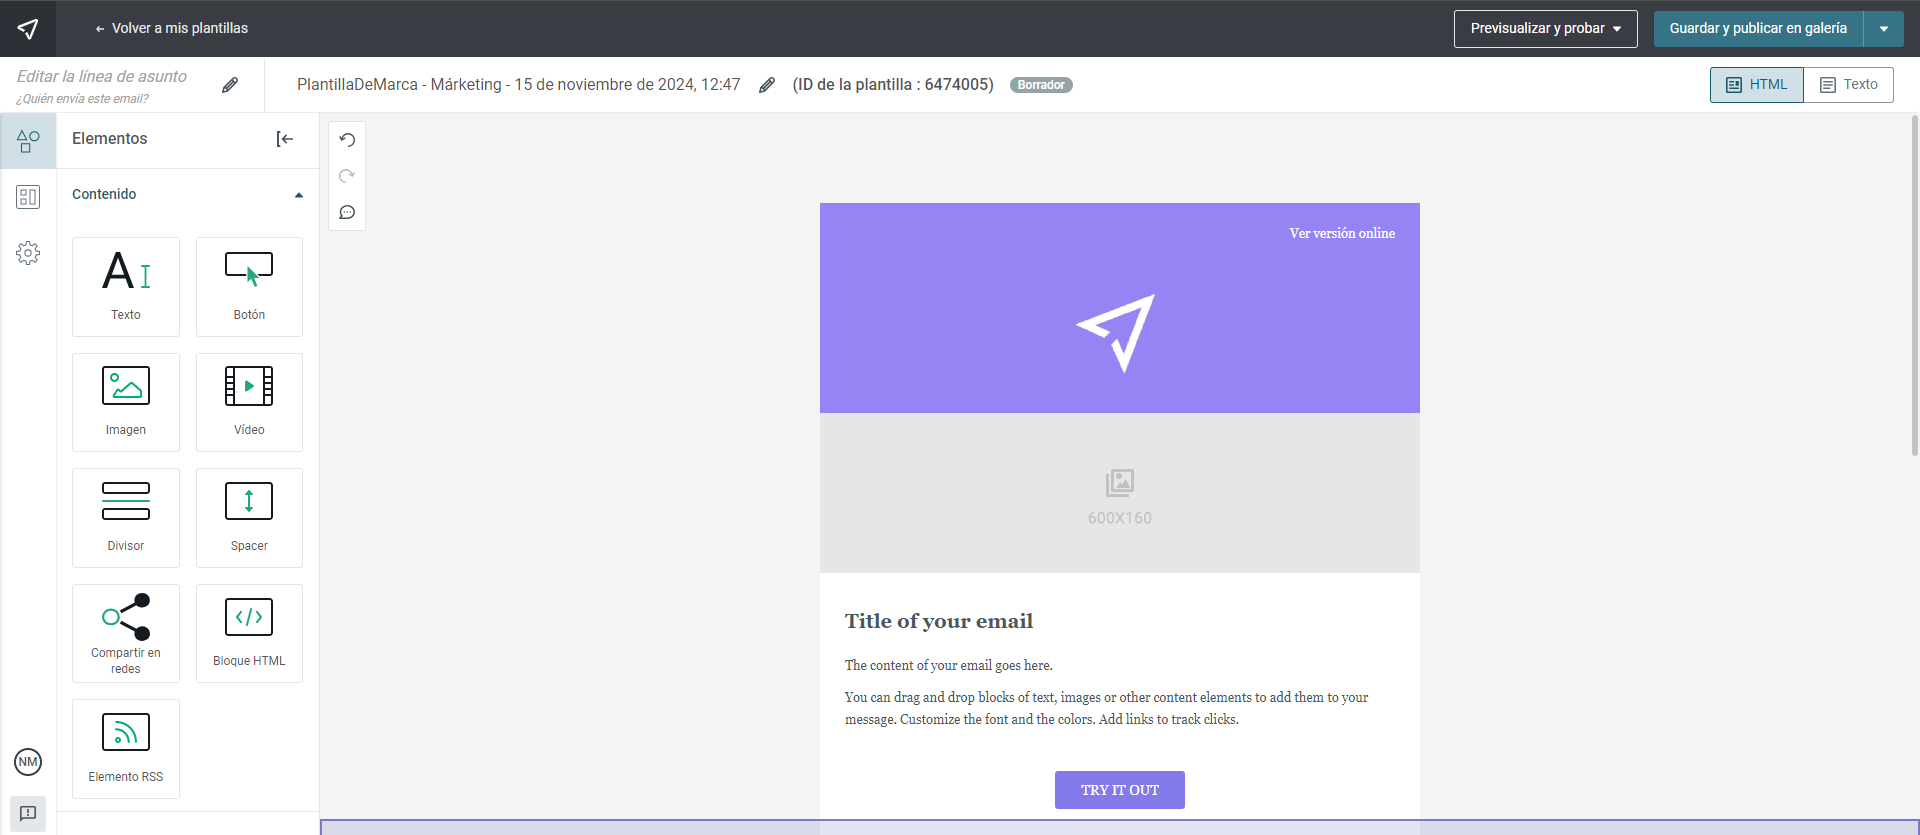Open the comments speech bubble icon
Viewport: 1920px width, 835px height.
pos(347,212)
